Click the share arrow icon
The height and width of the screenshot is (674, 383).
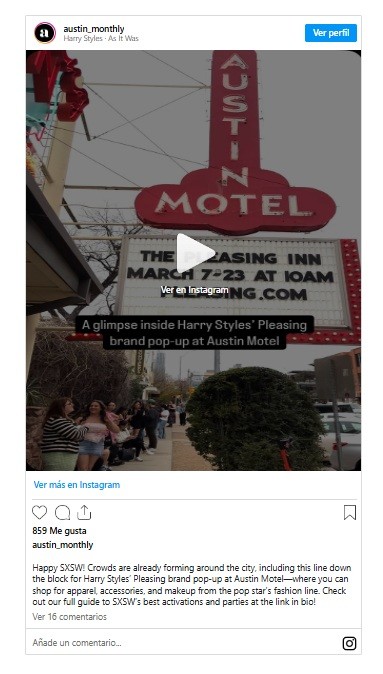coord(84,512)
